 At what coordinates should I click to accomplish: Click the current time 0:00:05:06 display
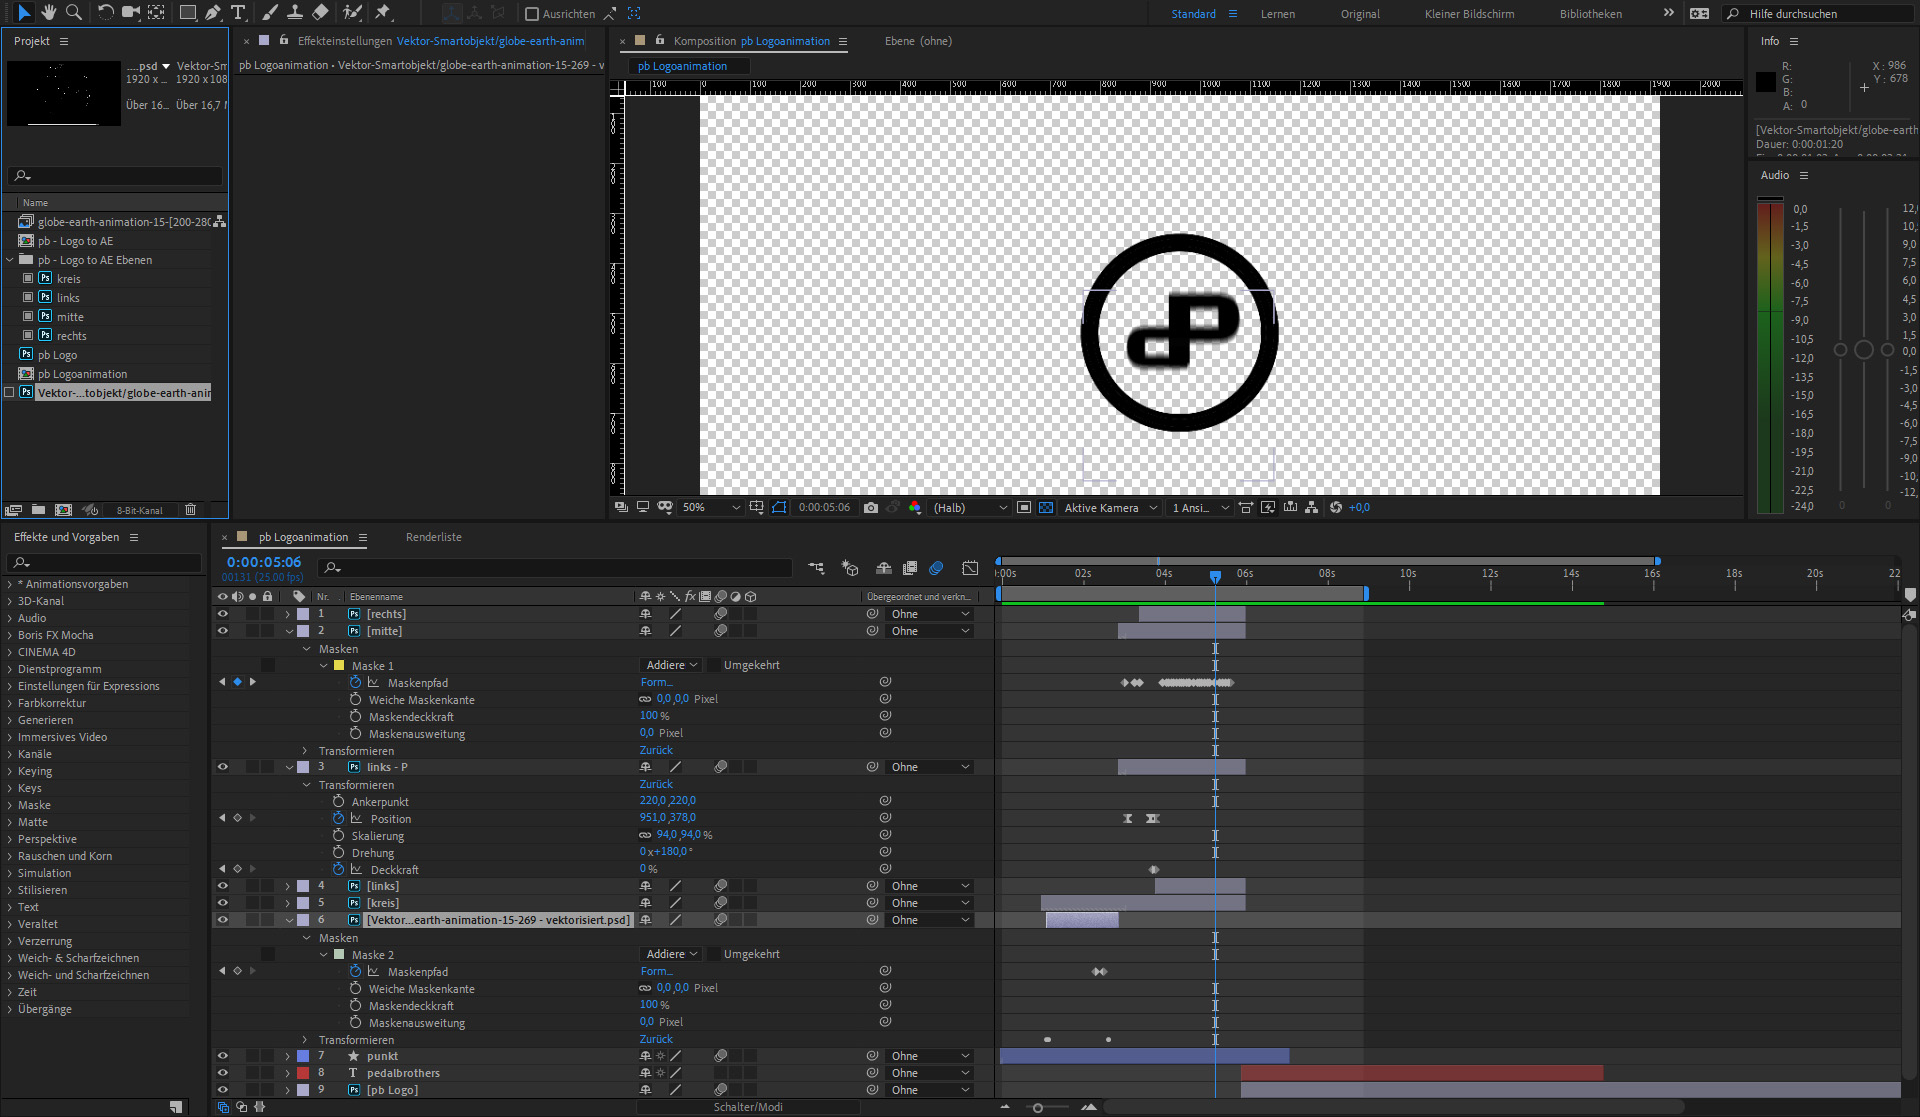point(264,562)
